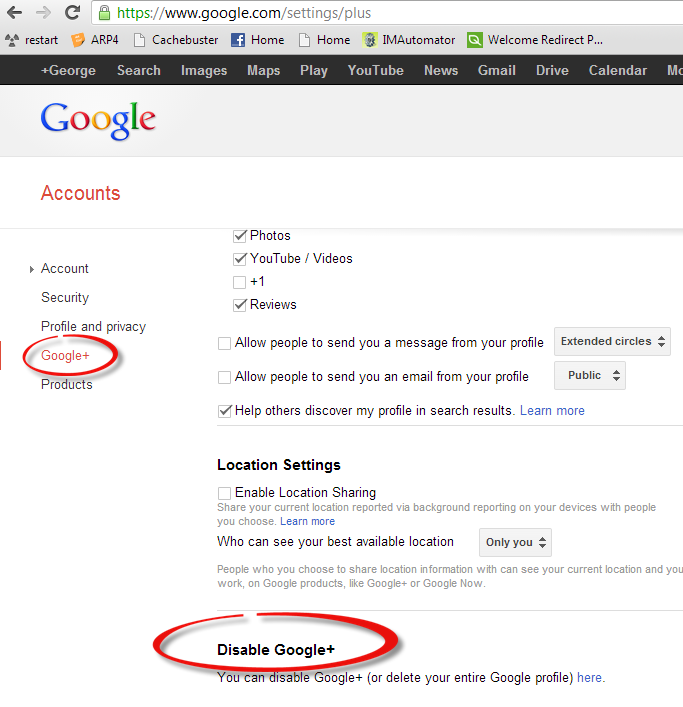
Task: Click the green padlock security icon
Action: pos(104,13)
